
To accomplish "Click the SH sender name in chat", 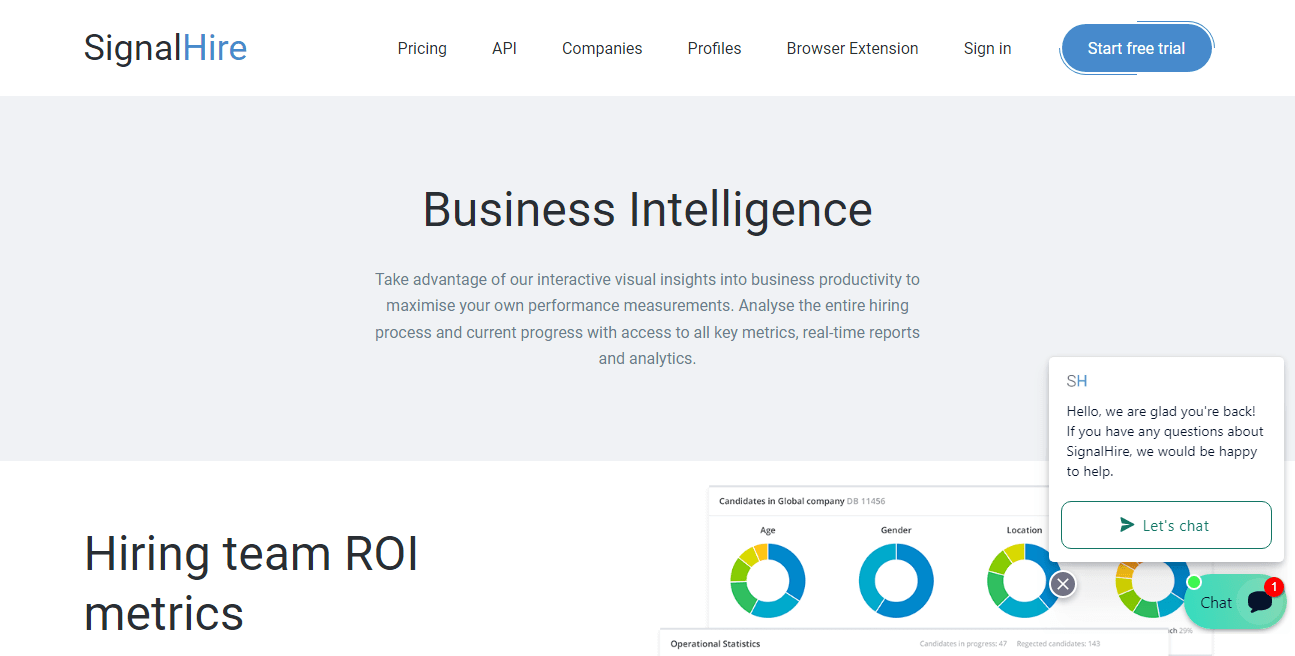I will coord(1077,381).
